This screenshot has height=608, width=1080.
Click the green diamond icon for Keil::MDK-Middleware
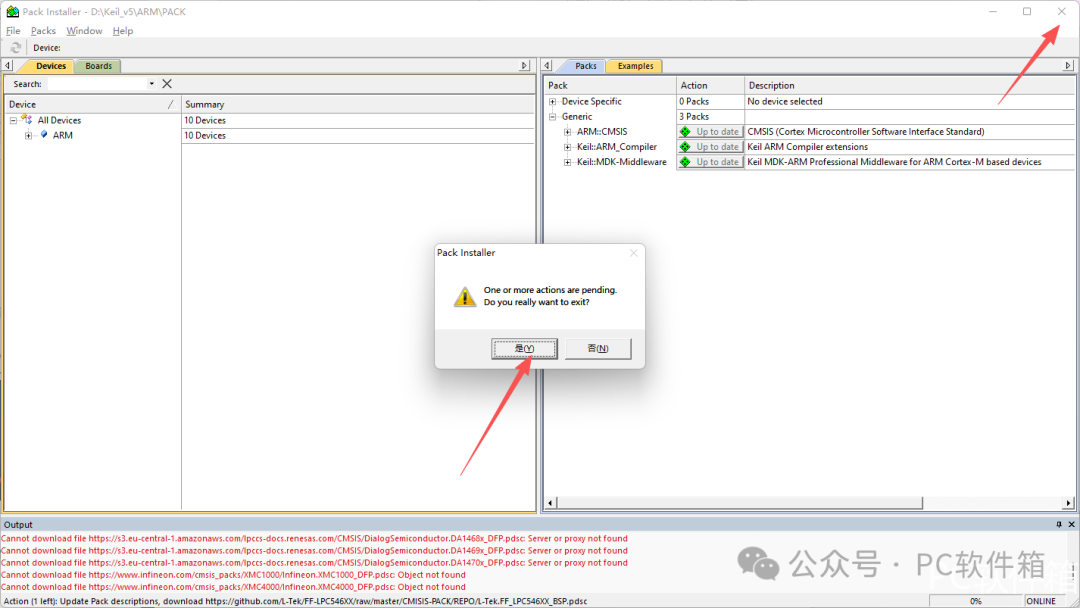(x=685, y=162)
